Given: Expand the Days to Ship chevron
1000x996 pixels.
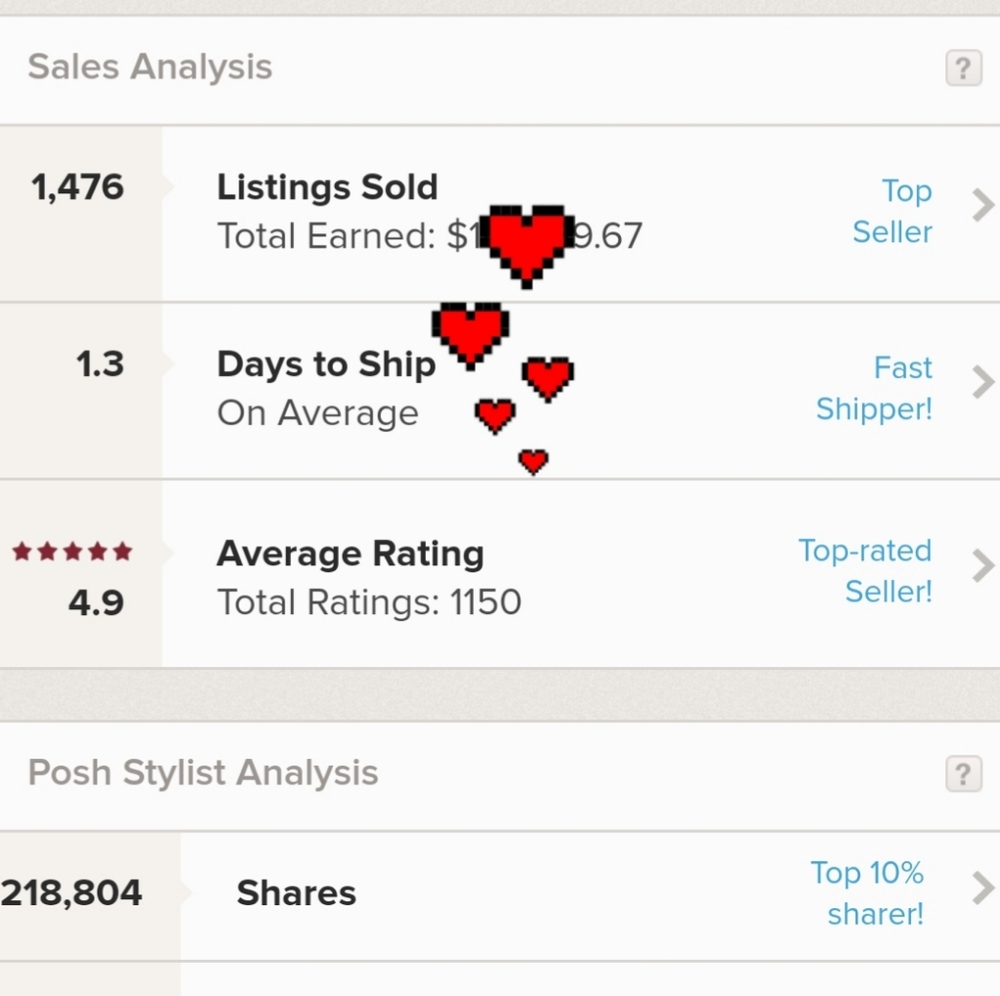Looking at the screenshot, I should tap(983, 382).
